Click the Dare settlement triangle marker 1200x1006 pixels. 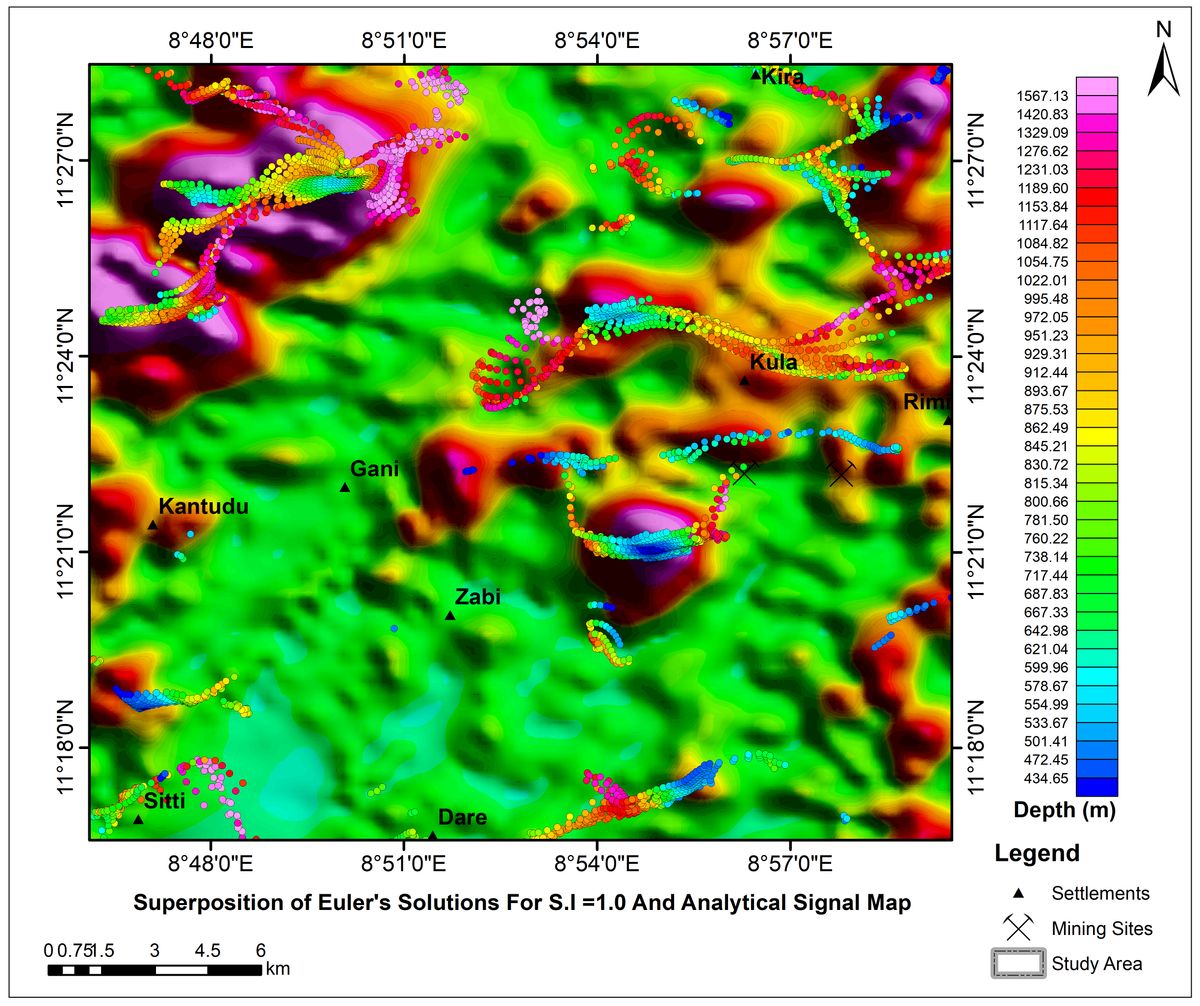click(432, 835)
